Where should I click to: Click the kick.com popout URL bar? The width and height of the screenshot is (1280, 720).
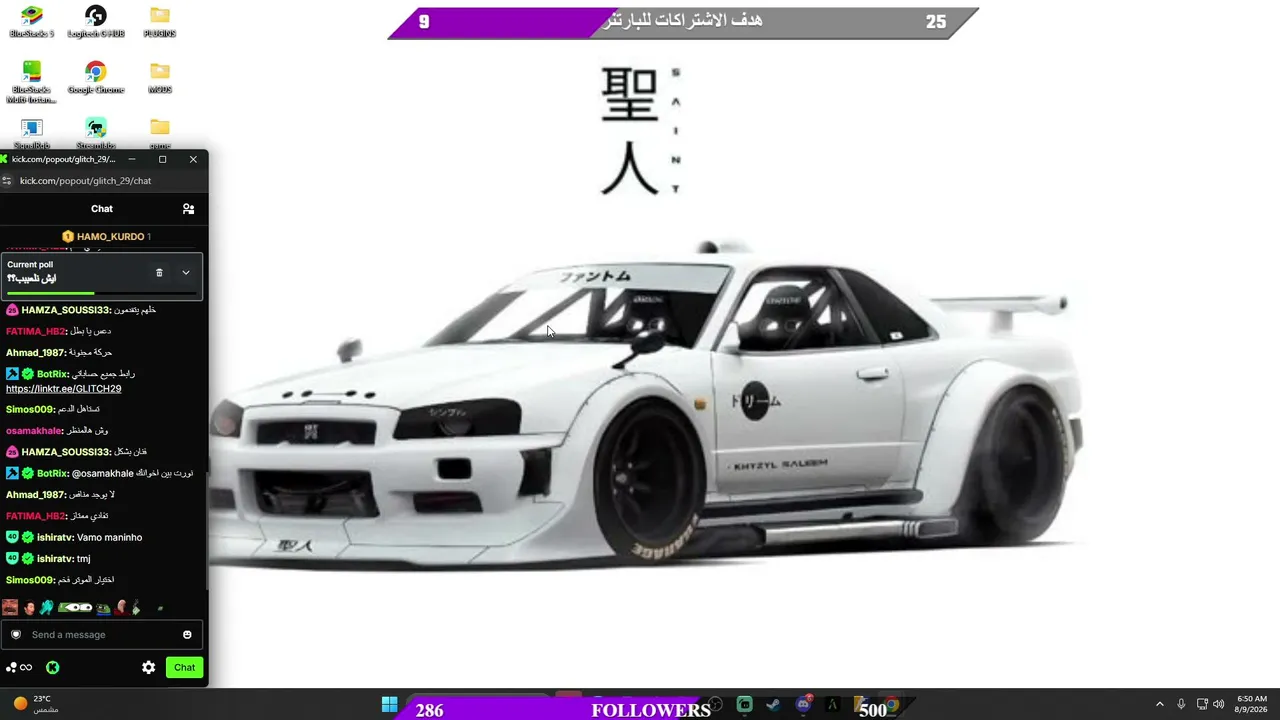pyautogui.click(x=85, y=181)
